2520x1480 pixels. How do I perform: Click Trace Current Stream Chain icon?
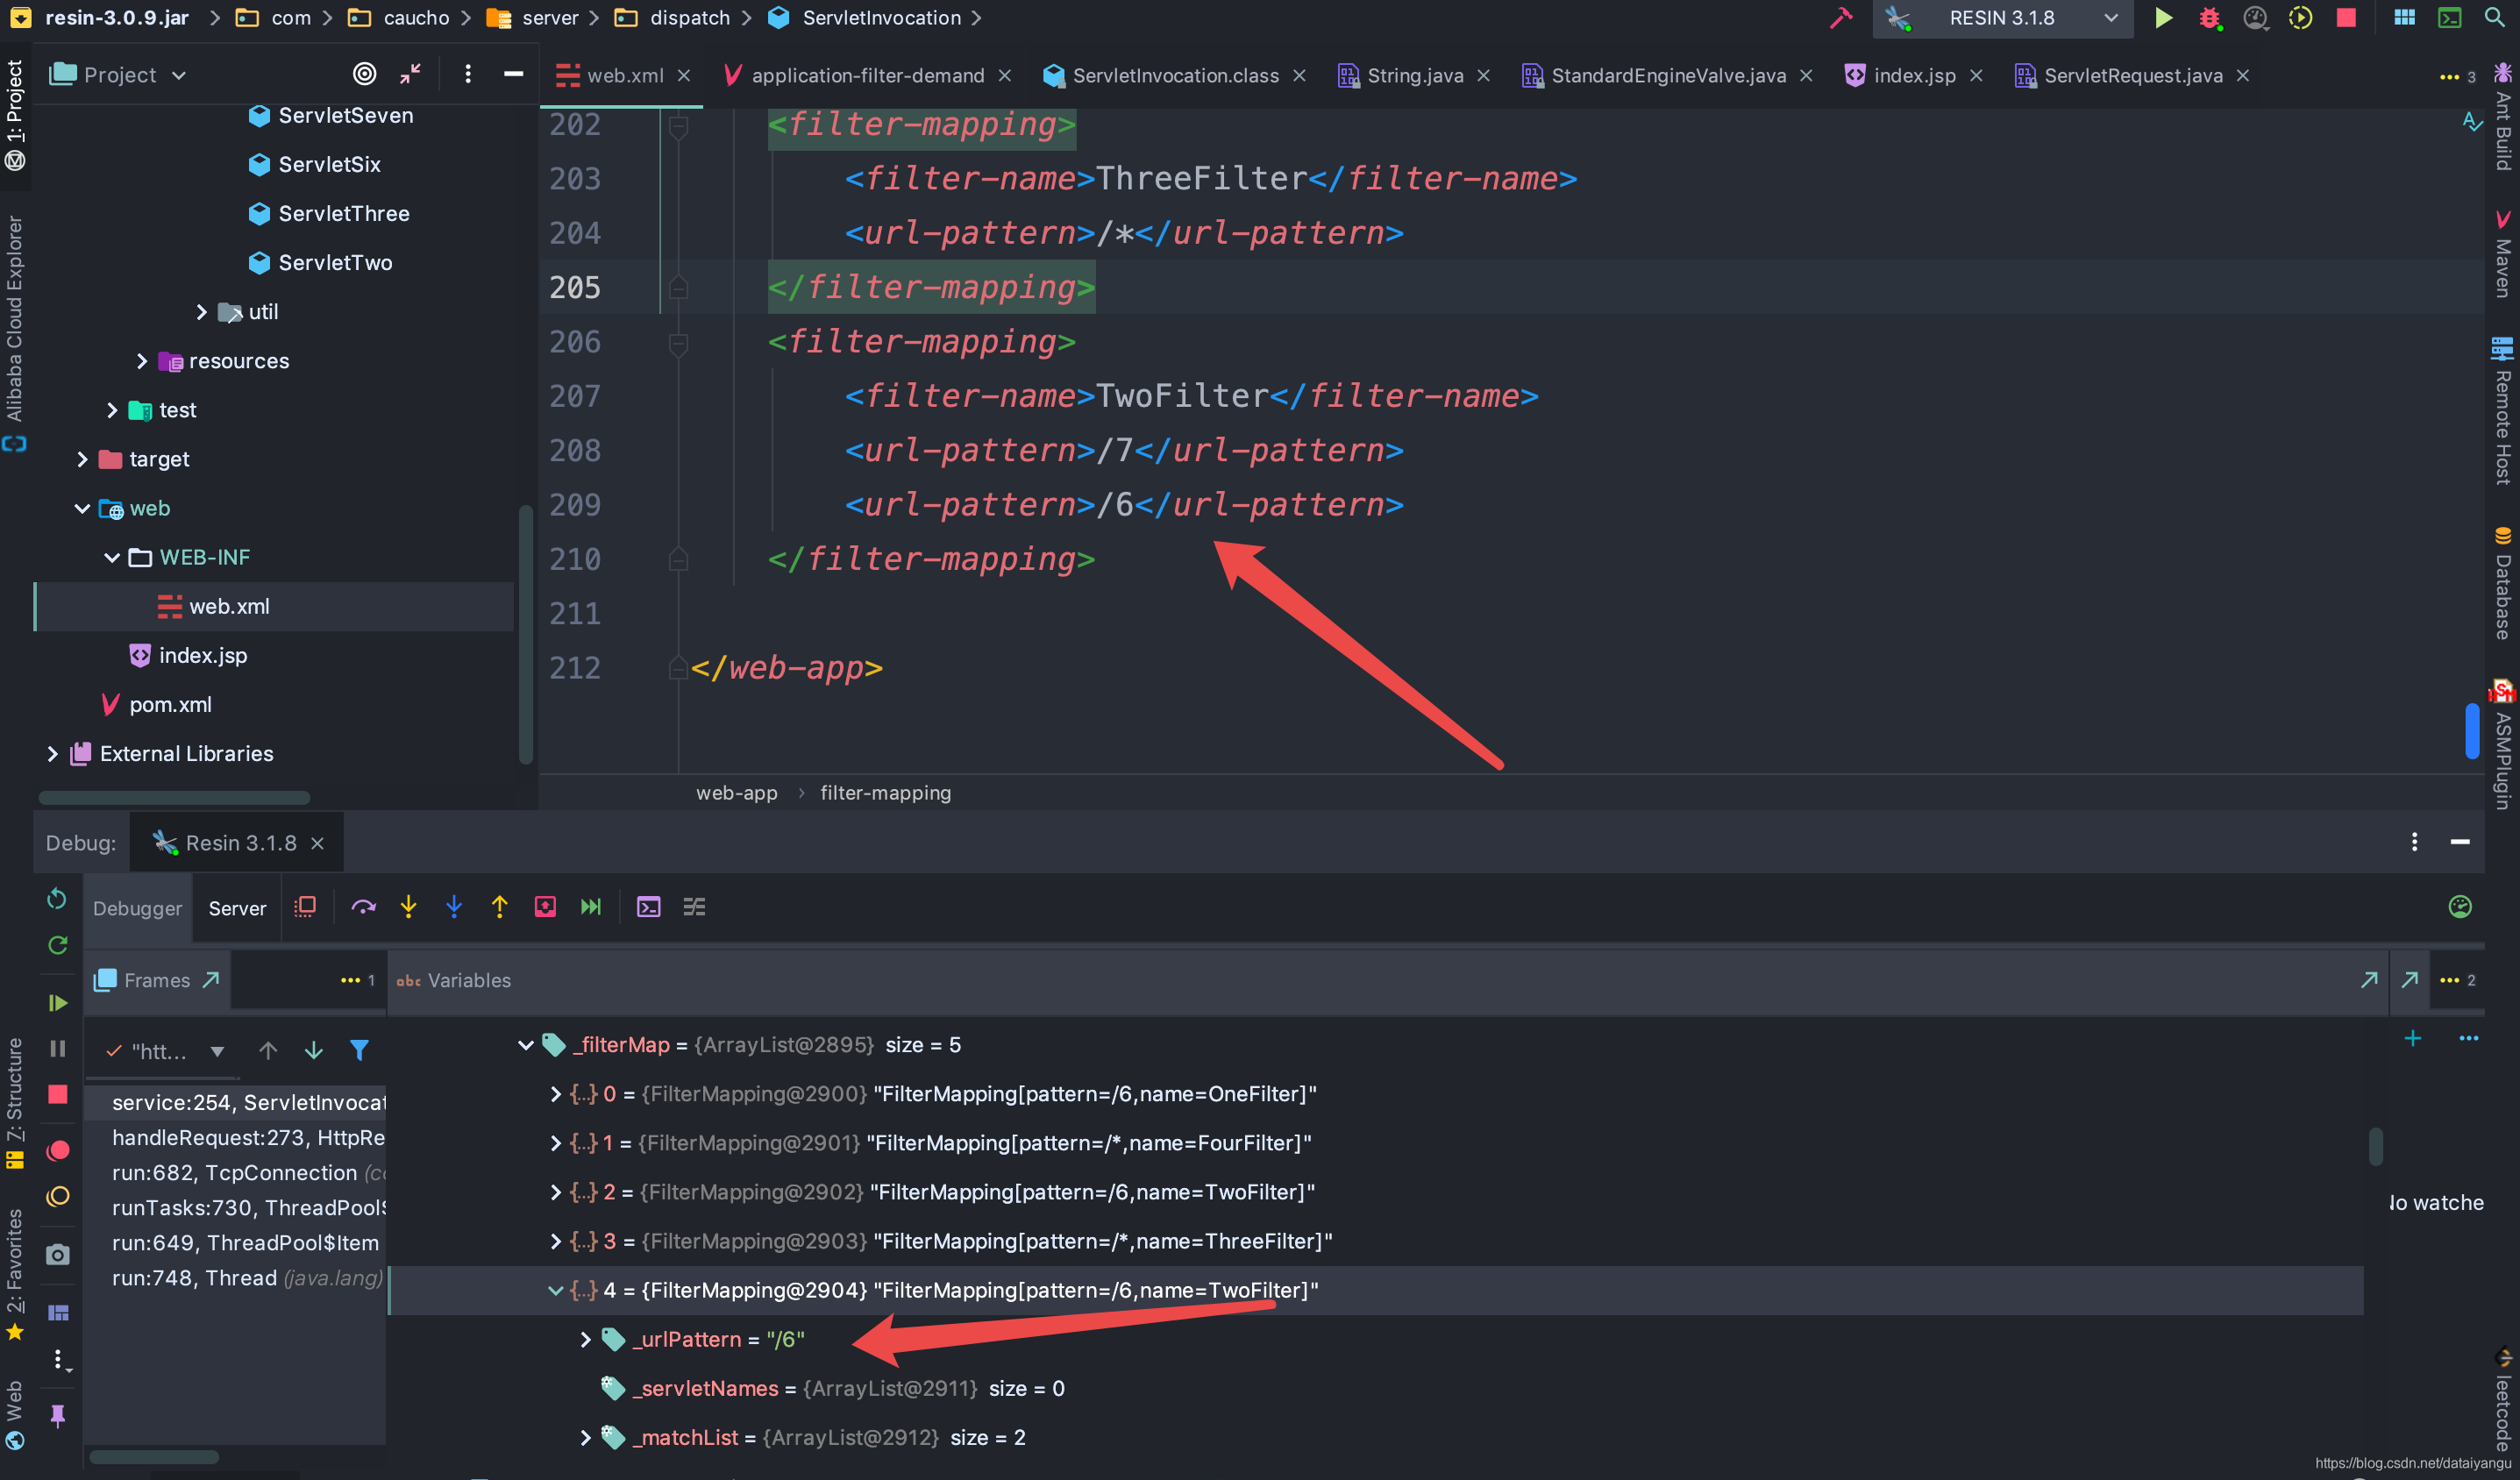click(x=694, y=907)
